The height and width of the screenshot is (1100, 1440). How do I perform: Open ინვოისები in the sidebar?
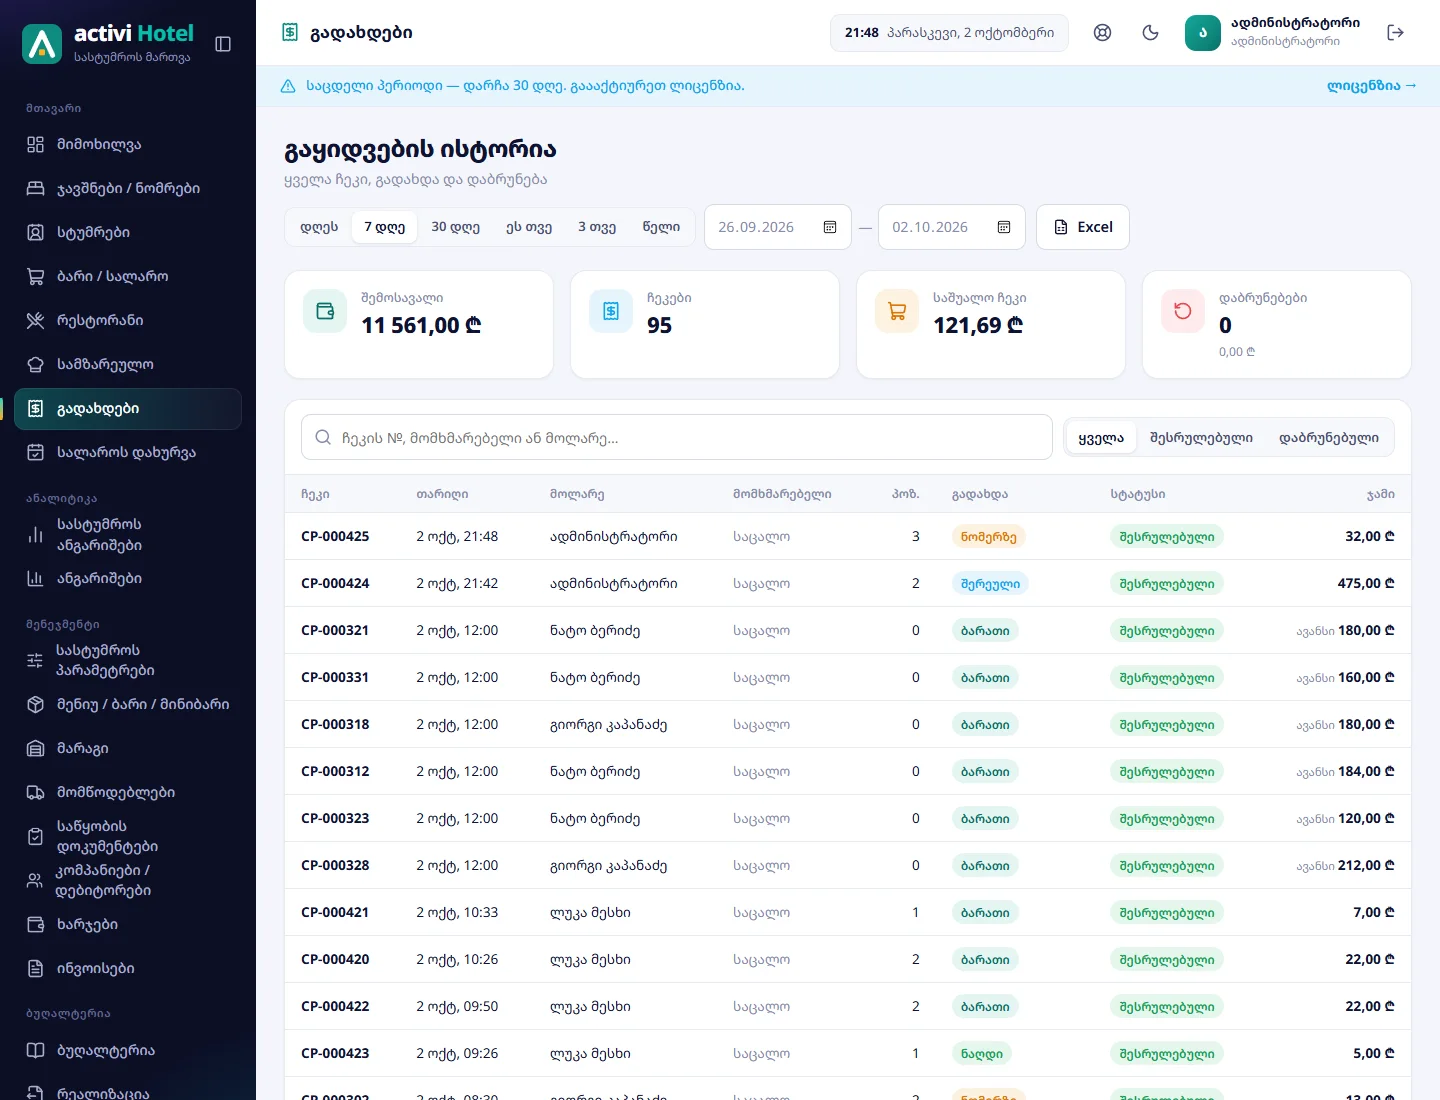coord(128,968)
